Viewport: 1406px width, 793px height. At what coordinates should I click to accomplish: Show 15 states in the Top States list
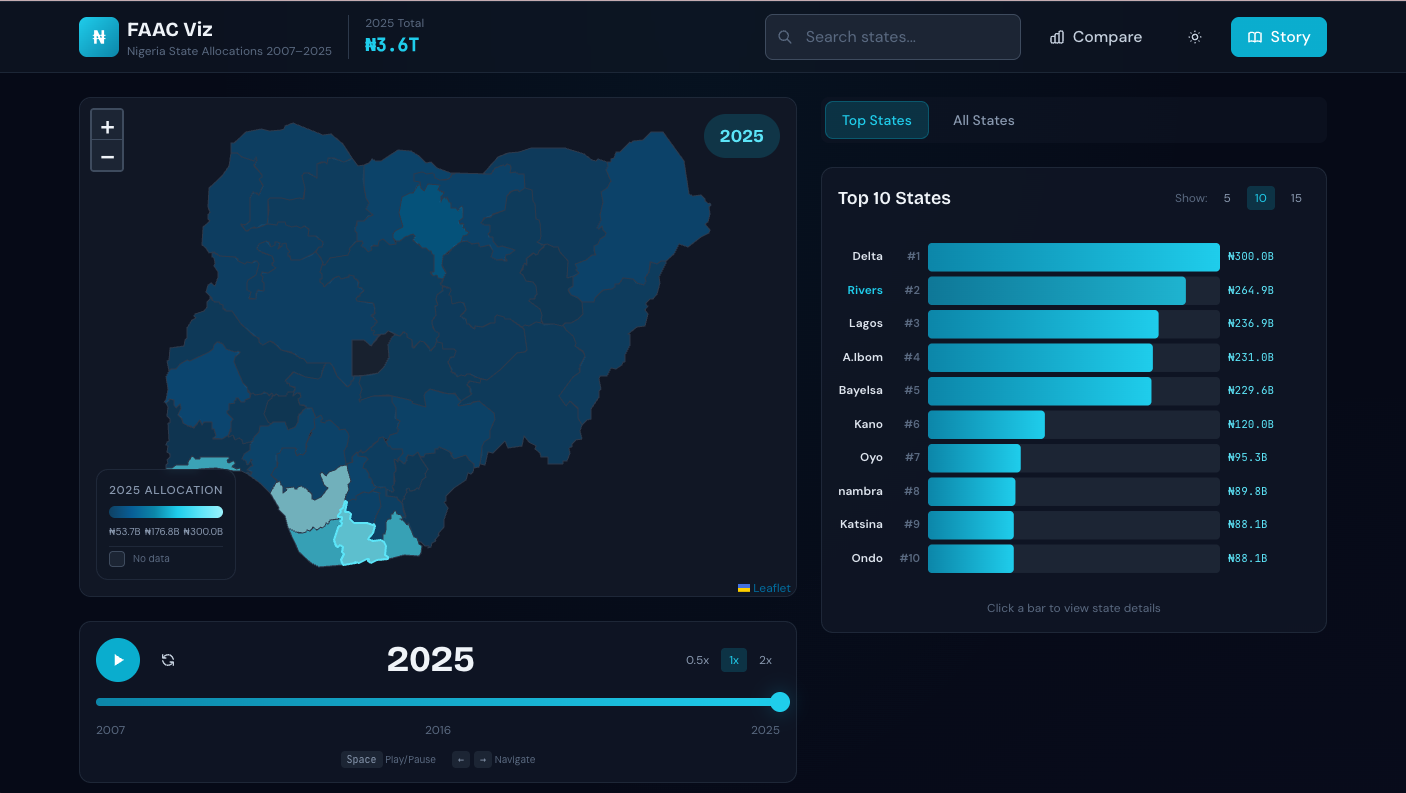1296,198
